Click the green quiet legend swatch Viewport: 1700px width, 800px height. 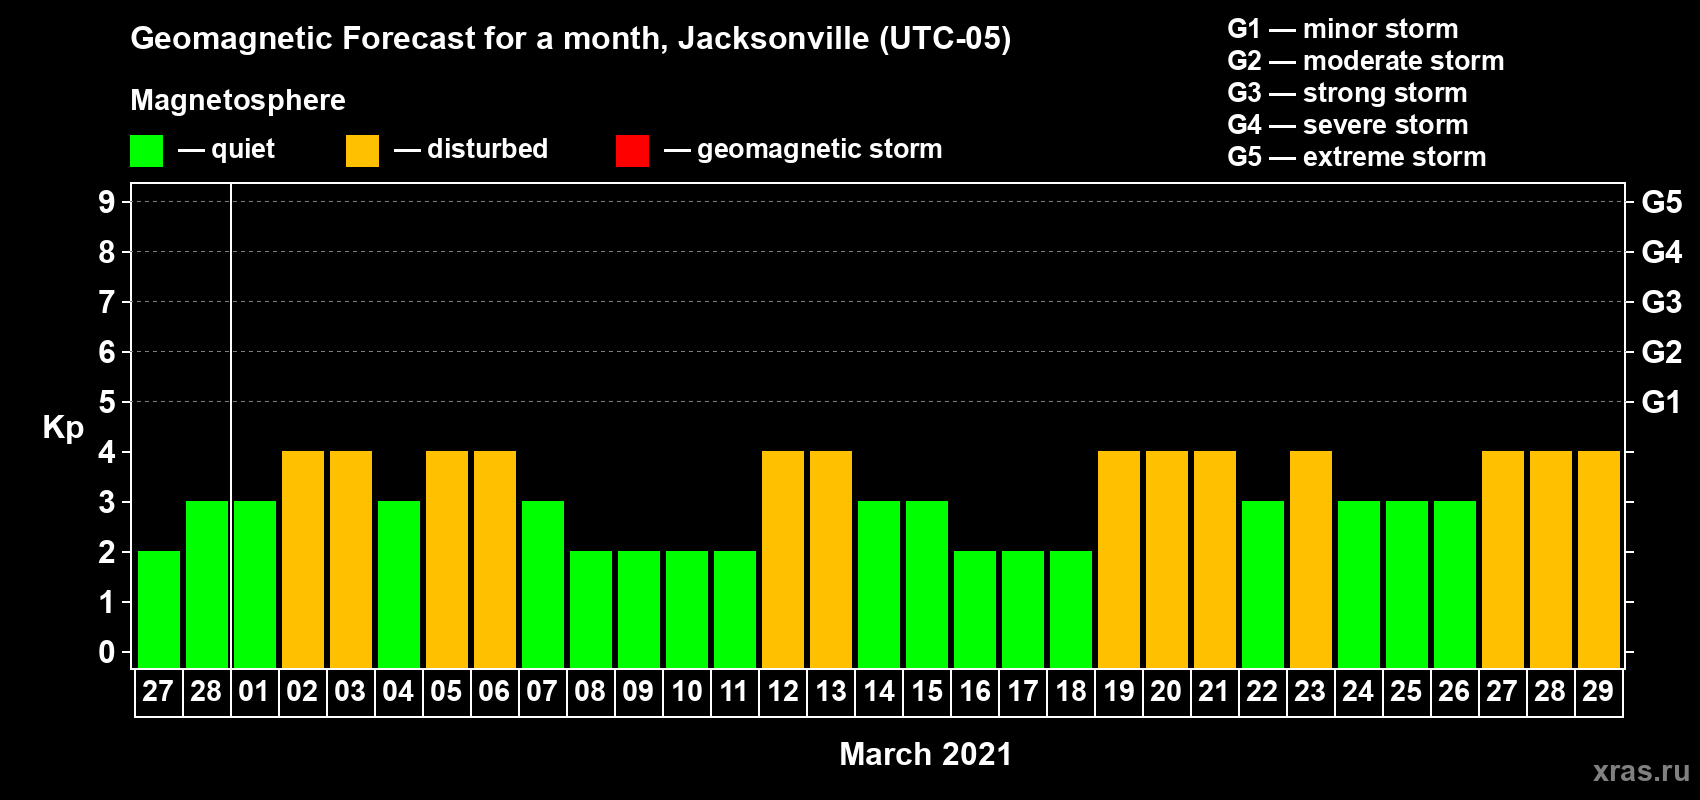pos(147,151)
